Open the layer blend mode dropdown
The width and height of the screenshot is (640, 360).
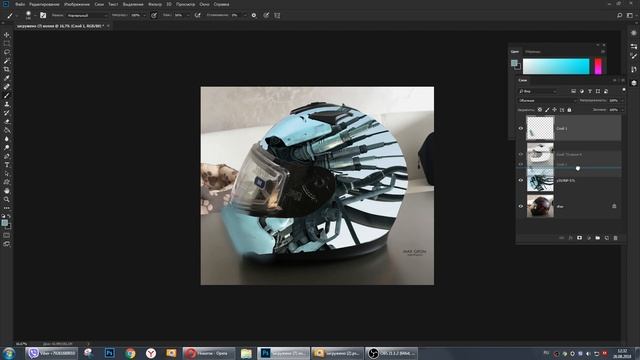tap(547, 100)
